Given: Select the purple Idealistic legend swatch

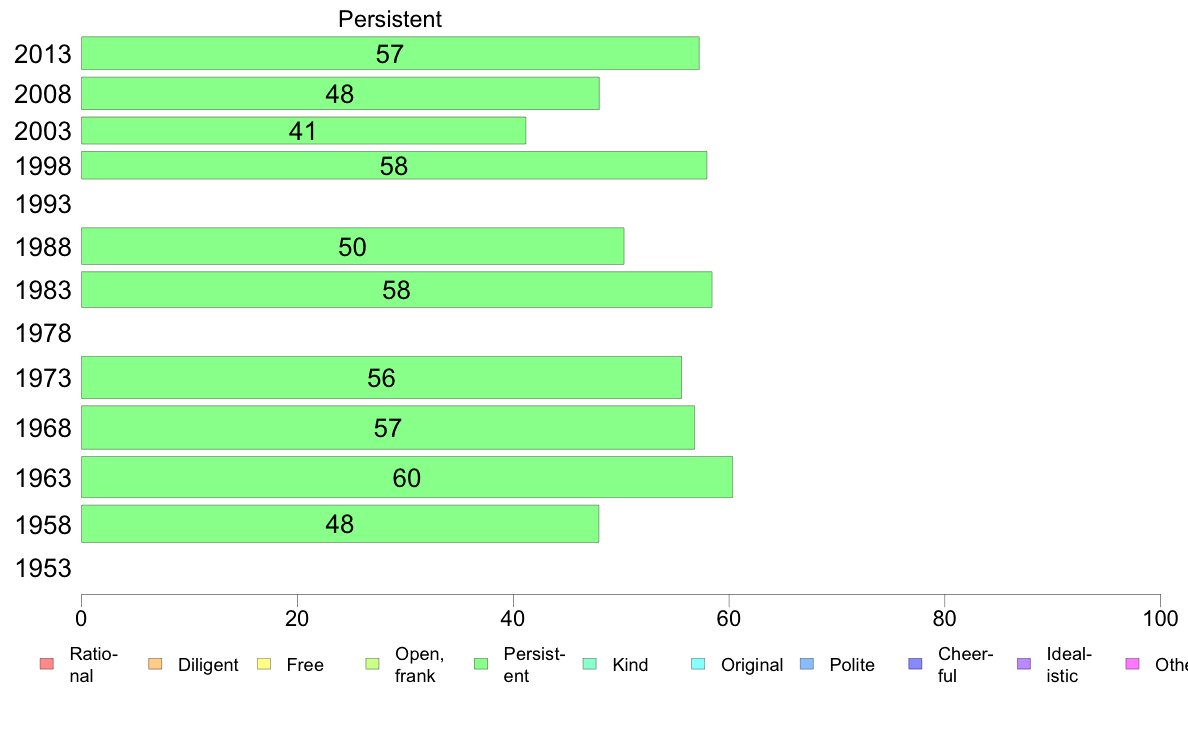Looking at the screenshot, I should click(1024, 664).
